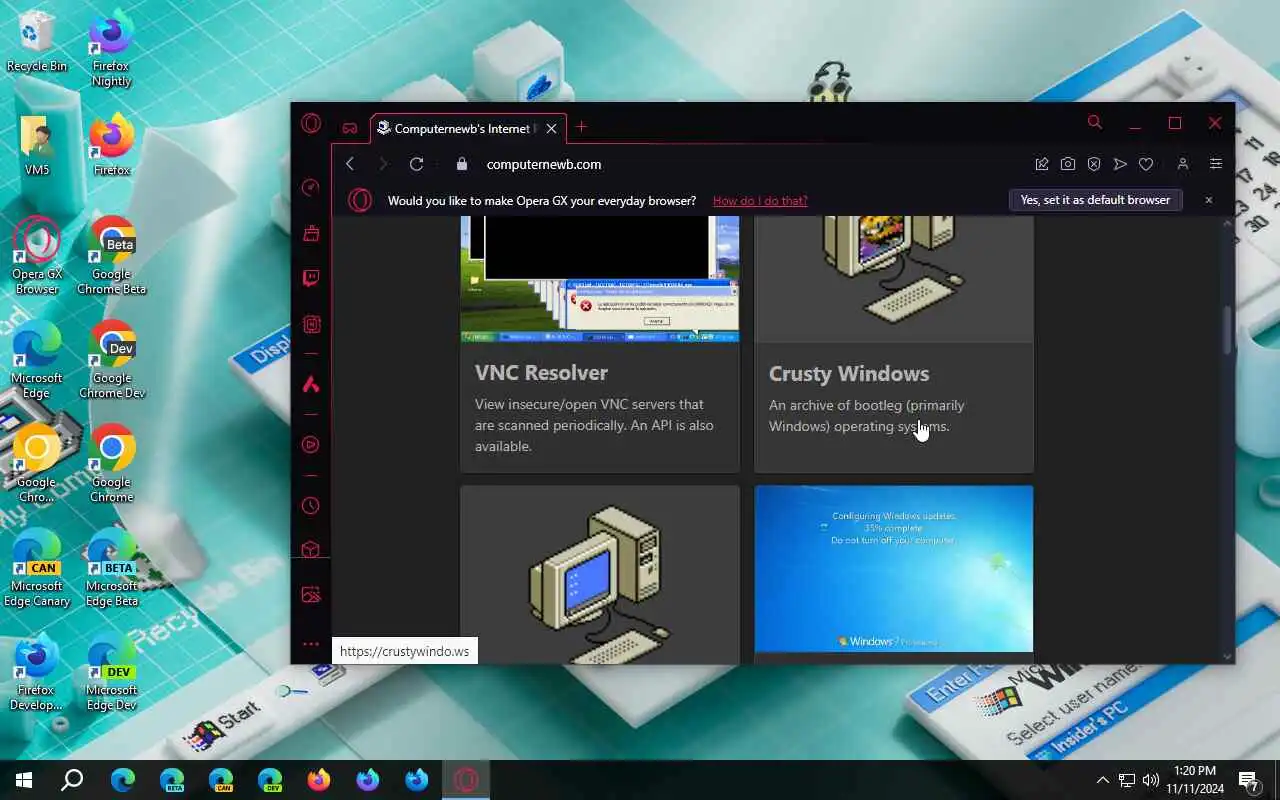1280x800 pixels.
Task: Open the Crusty Windows card title
Action: coord(849,374)
